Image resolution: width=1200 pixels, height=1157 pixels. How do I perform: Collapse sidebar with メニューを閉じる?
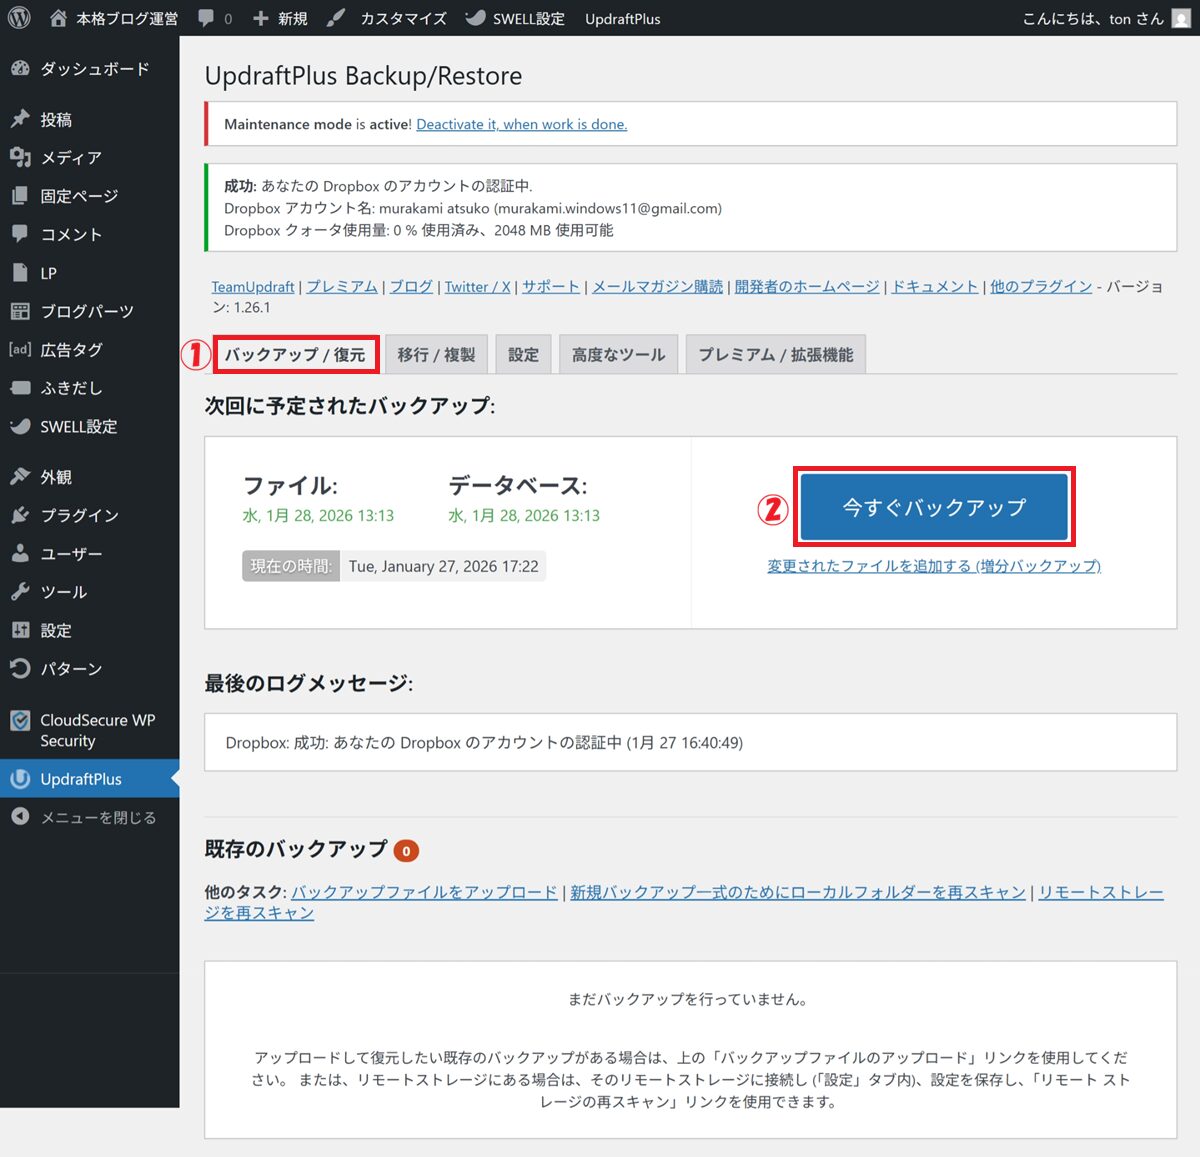(x=97, y=817)
